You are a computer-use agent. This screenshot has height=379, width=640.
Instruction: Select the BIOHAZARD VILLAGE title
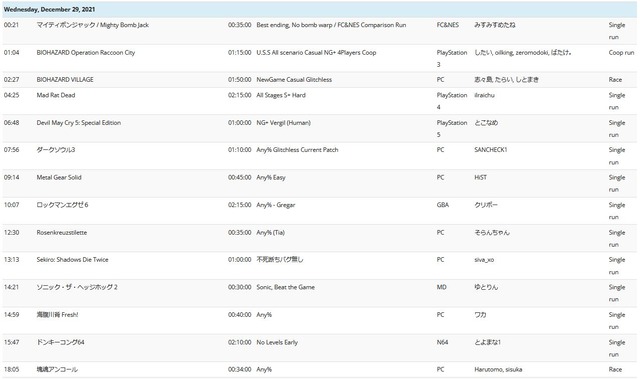click(65, 80)
